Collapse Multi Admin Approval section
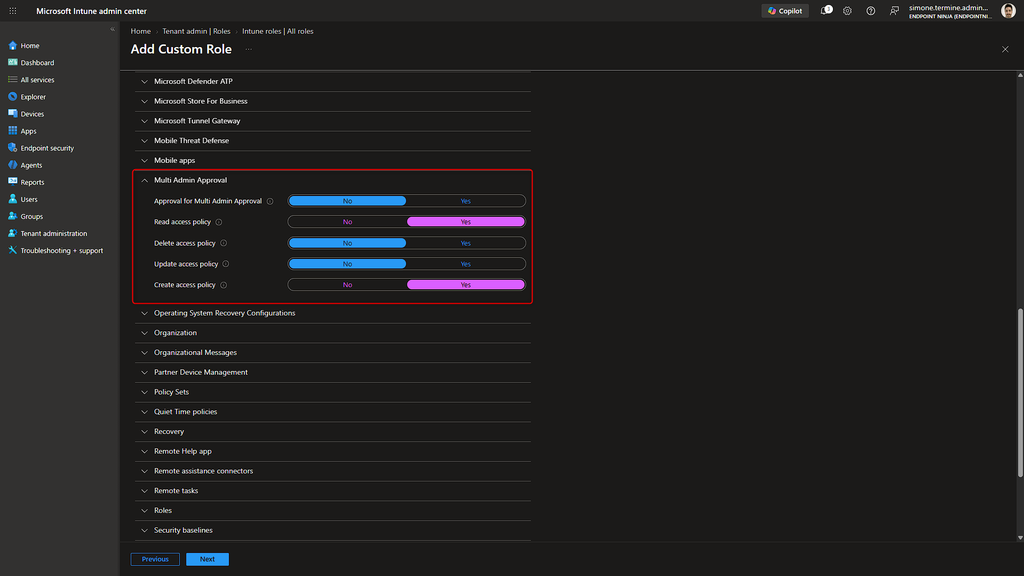The height and width of the screenshot is (576, 1024). tap(332, 180)
